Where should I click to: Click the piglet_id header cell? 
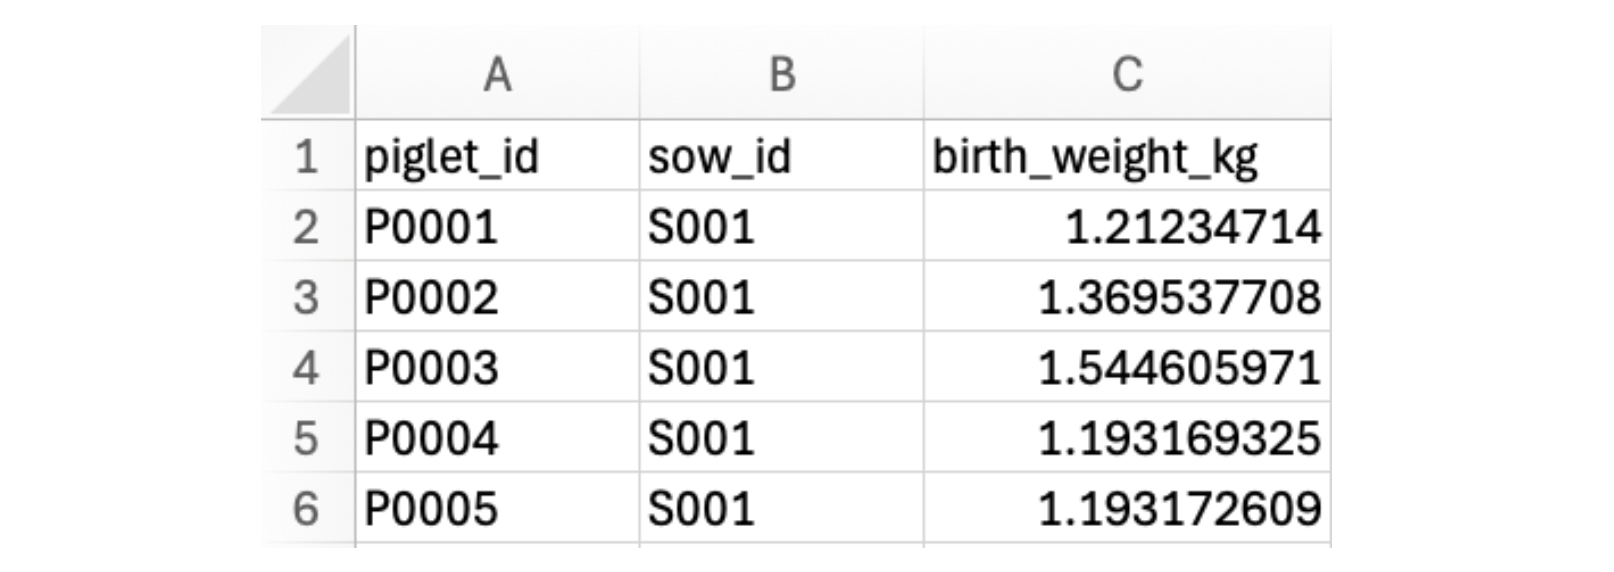pyautogui.click(x=497, y=157)
